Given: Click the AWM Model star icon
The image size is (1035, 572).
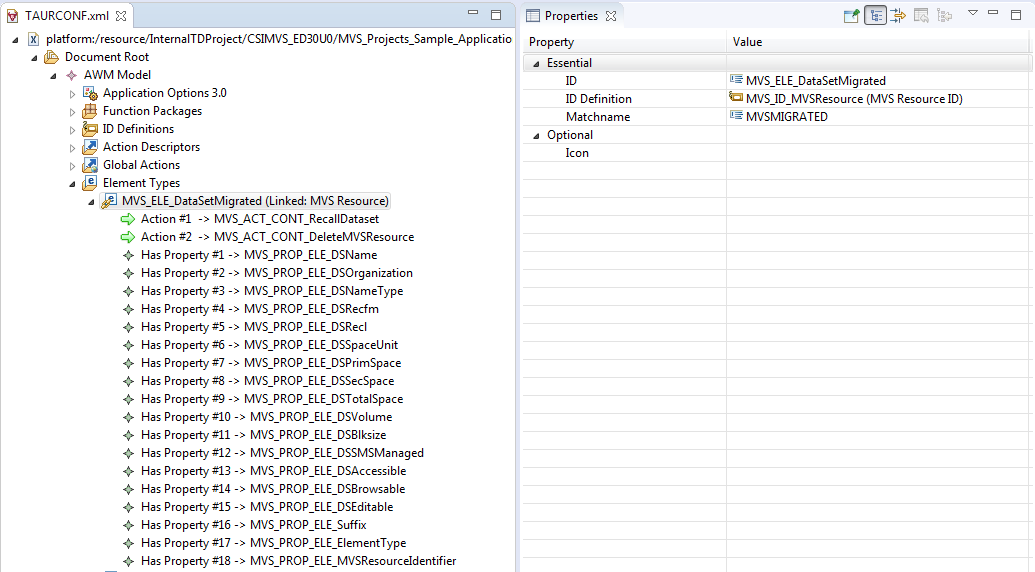Looking at the screenshot, I should [71, 75].
